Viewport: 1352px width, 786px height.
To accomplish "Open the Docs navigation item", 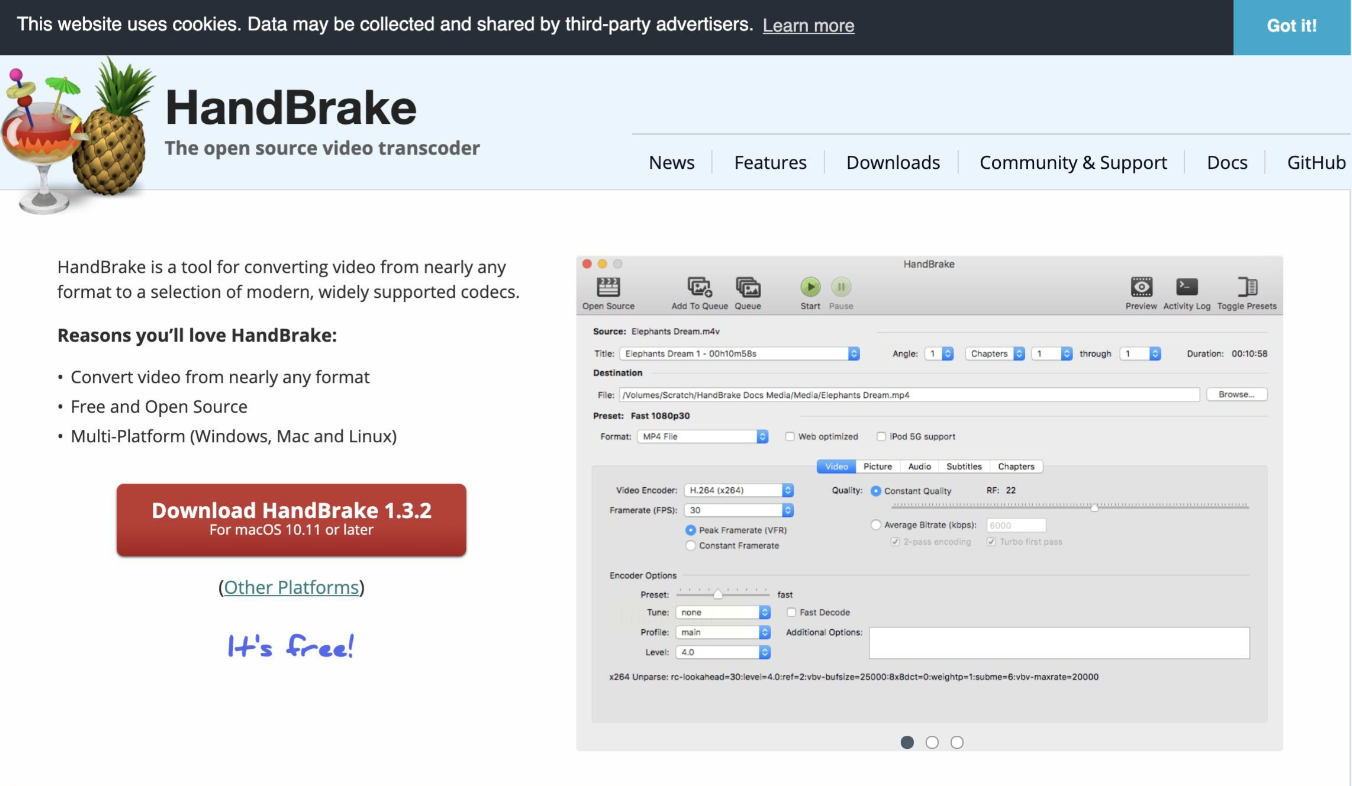I will [x=1227, y=163].
